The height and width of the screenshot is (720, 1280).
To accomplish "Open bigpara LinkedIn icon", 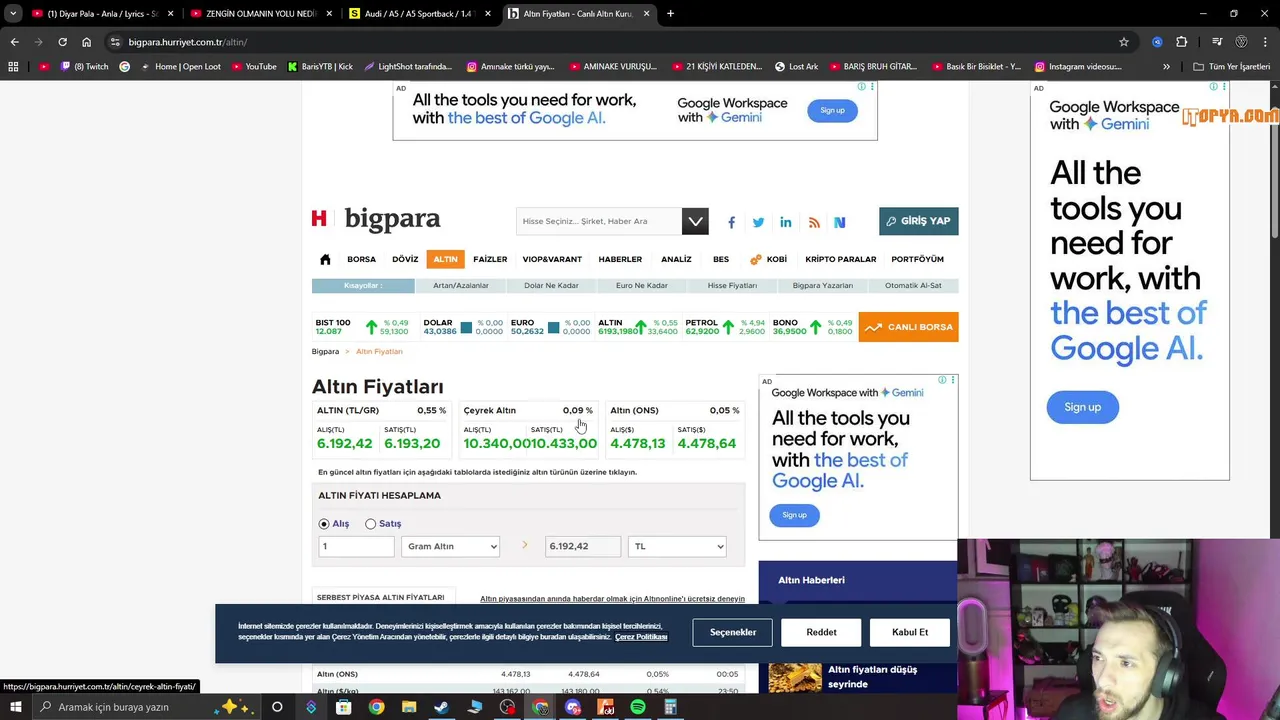I will pyautogui.click(x=786, y=222).
